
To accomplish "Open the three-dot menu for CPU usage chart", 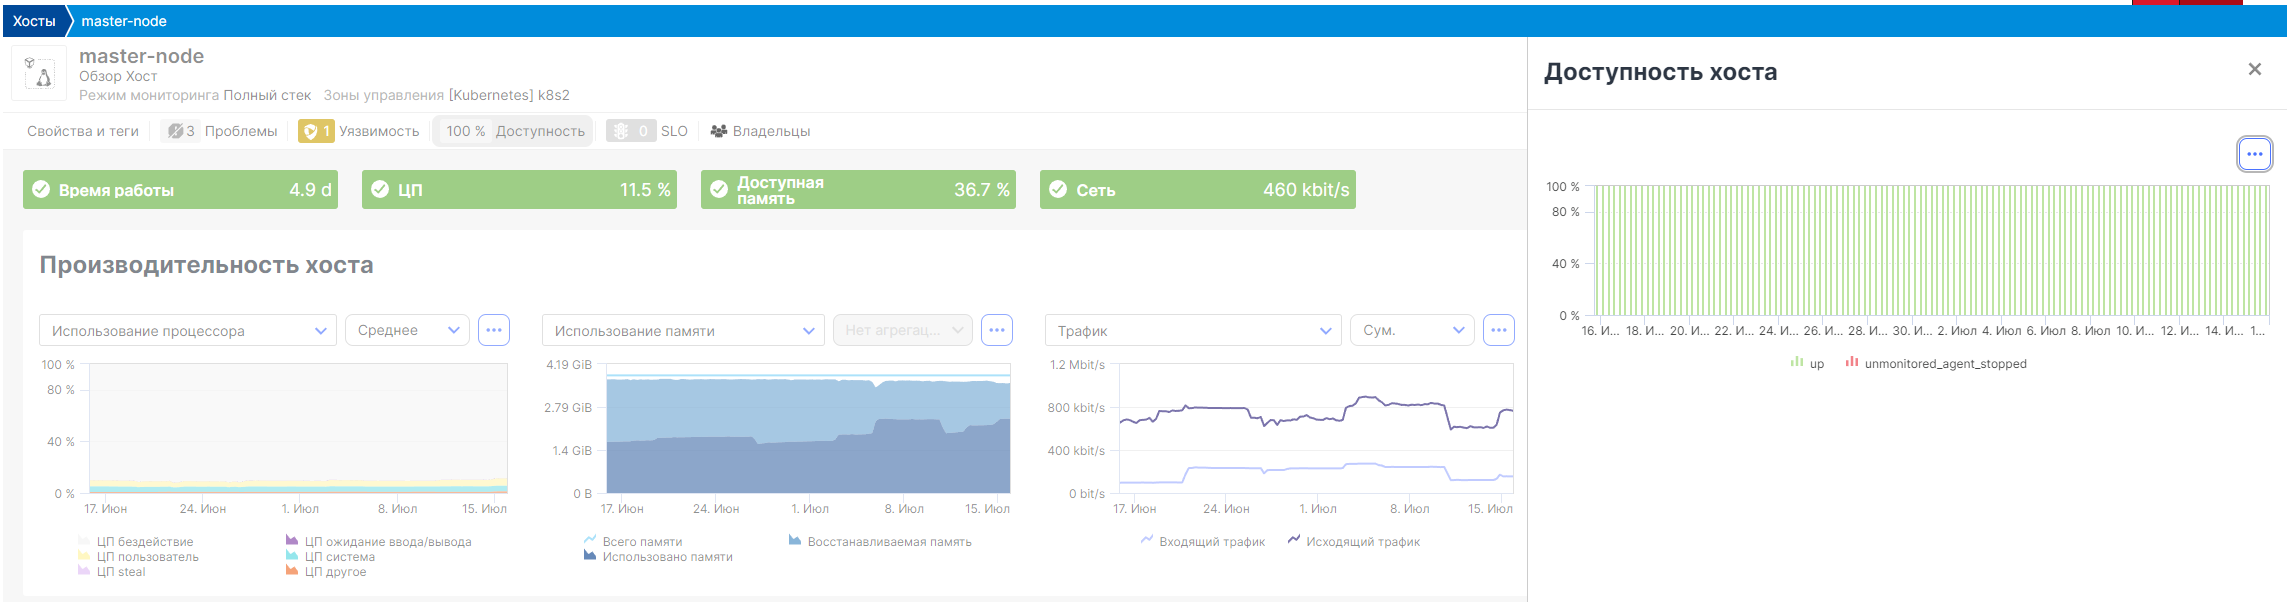I will 494,330.
